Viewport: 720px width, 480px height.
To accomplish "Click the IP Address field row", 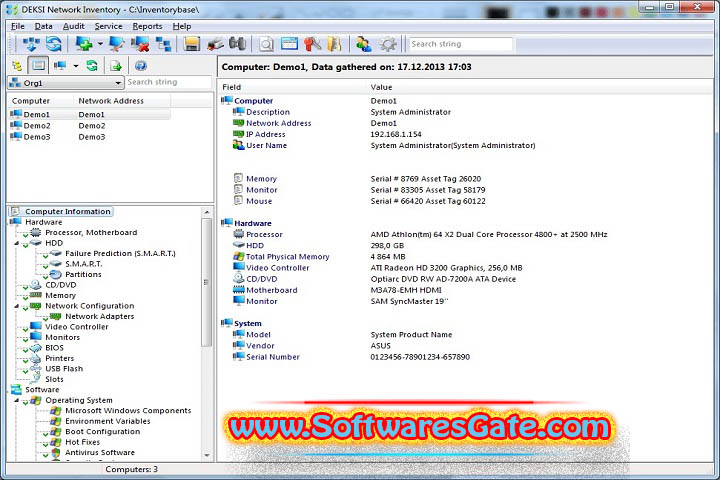I will coord(466,134).
